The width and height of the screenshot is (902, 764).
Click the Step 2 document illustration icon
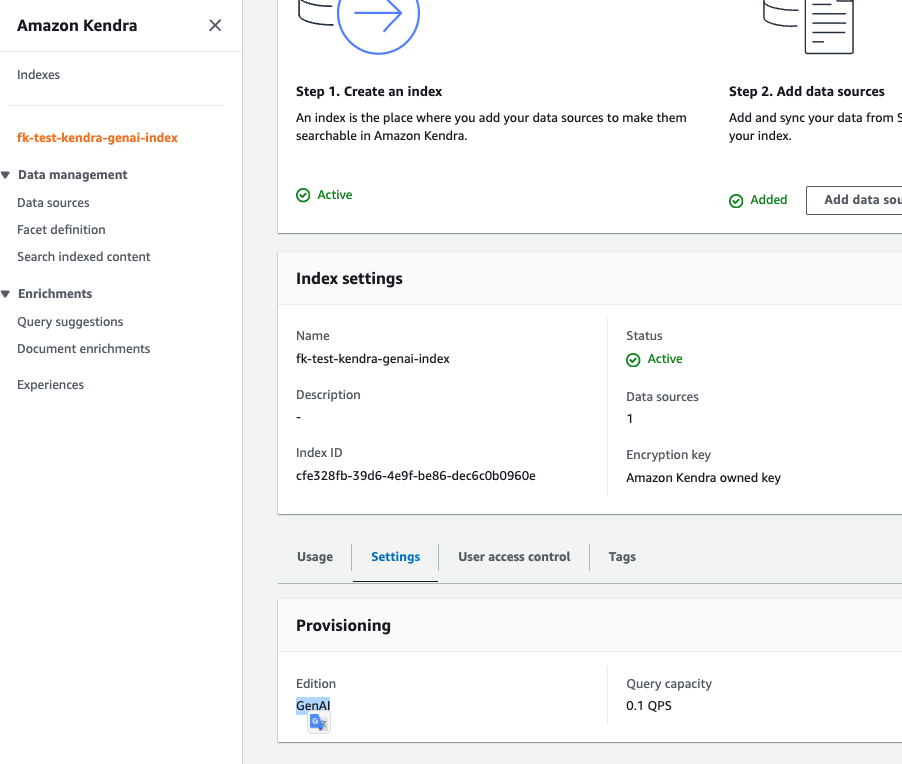[829, 26]
